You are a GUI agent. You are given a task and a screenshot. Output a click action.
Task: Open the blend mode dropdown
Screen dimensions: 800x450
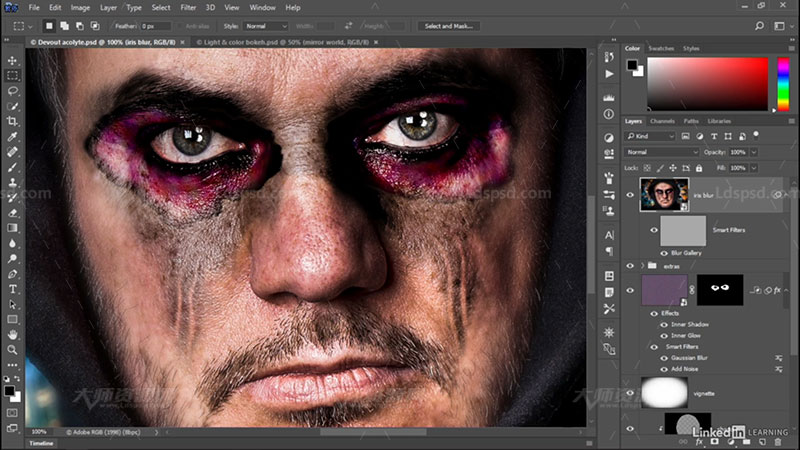(x=661, y=152)
